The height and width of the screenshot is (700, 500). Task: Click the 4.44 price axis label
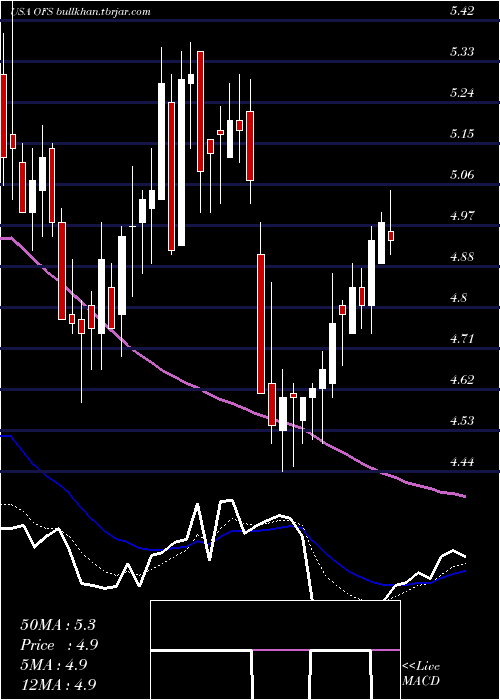point(462,462)
